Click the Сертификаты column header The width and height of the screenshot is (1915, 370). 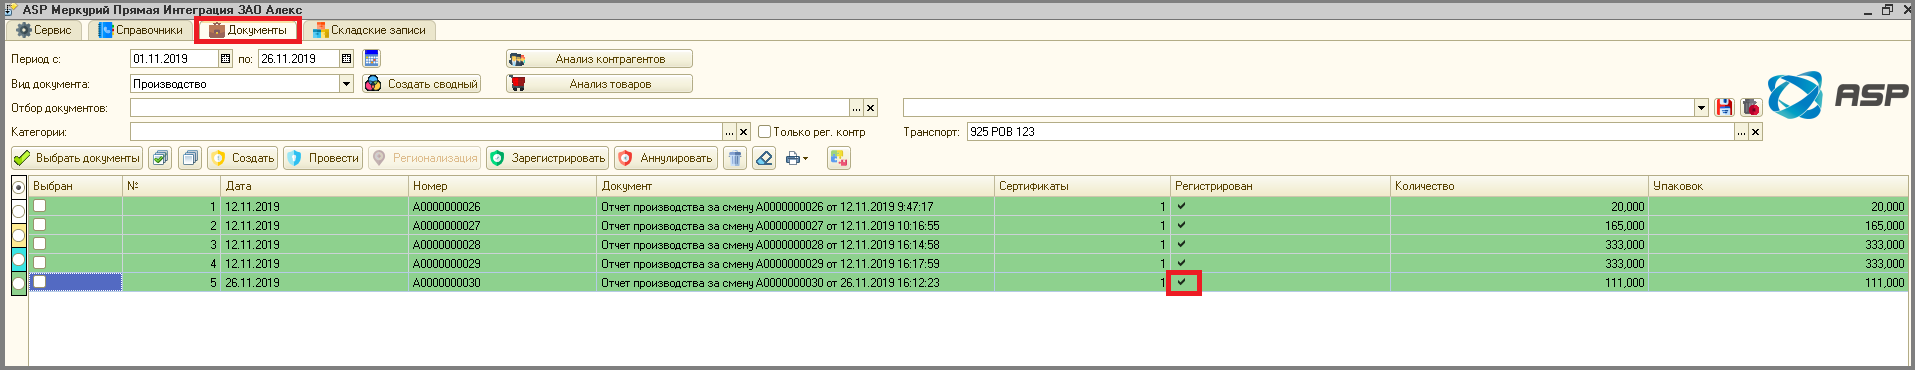coord(1082,186)
